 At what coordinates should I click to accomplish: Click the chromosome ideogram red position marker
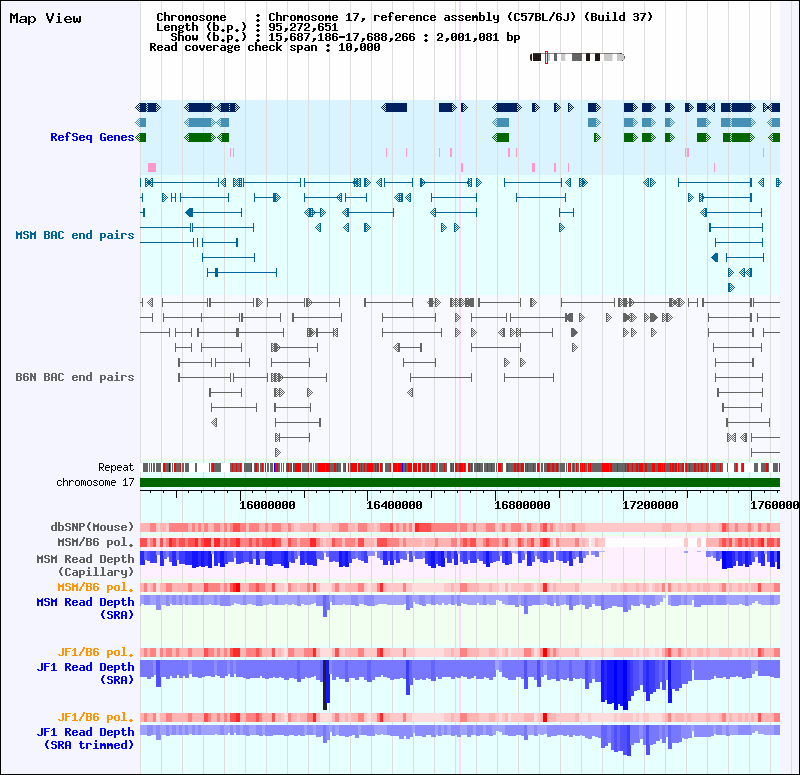tap(546, 57)
